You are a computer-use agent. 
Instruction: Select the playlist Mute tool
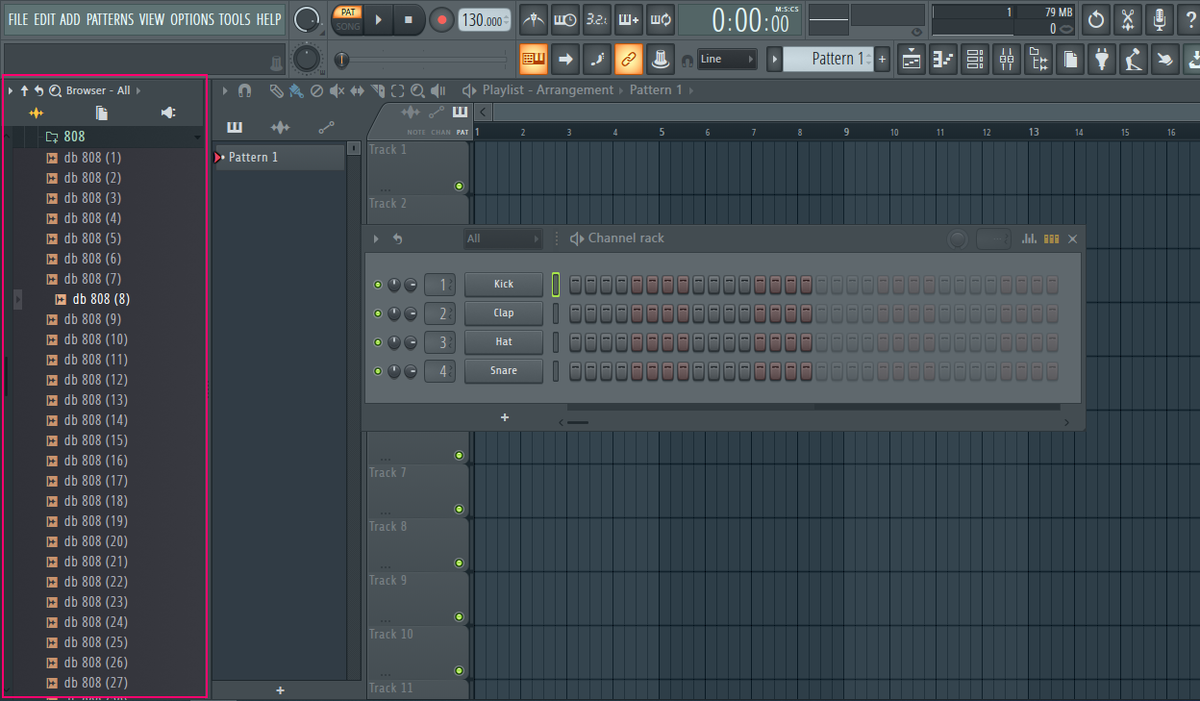336,90
